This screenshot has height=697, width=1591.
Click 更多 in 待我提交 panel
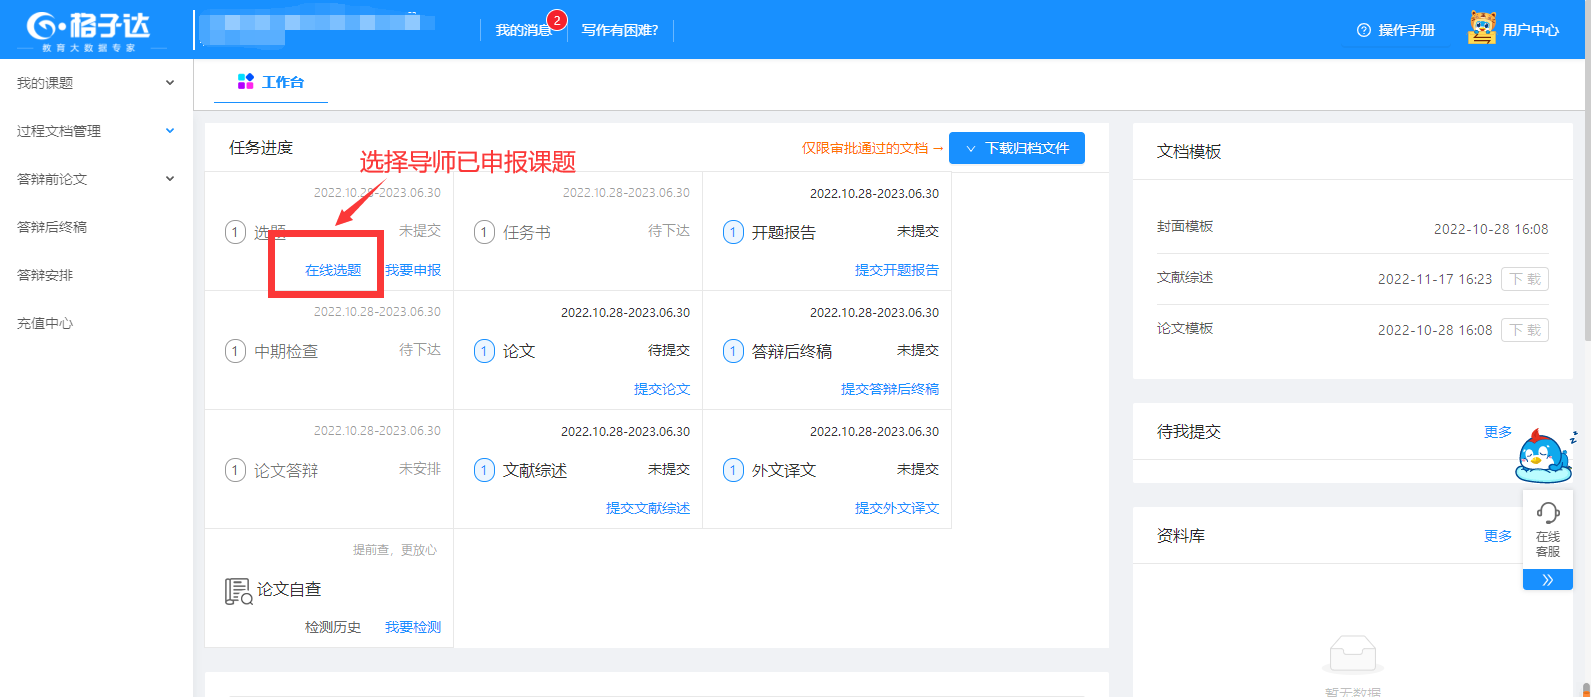click(1497, 432)
